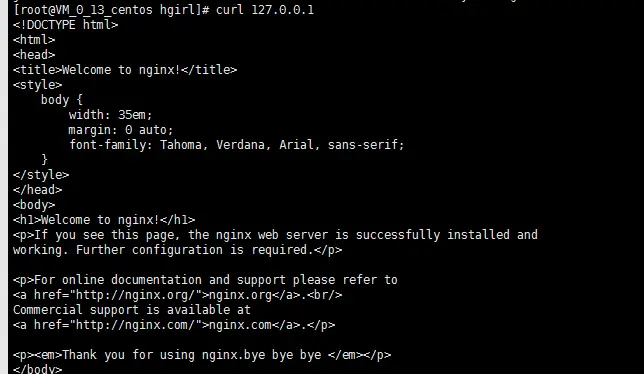Click the 'width: 35em;' CSS line
Image resolution: width=644 pixels, height=374 pixels.
pyautogui.click(x=110, y=115)
